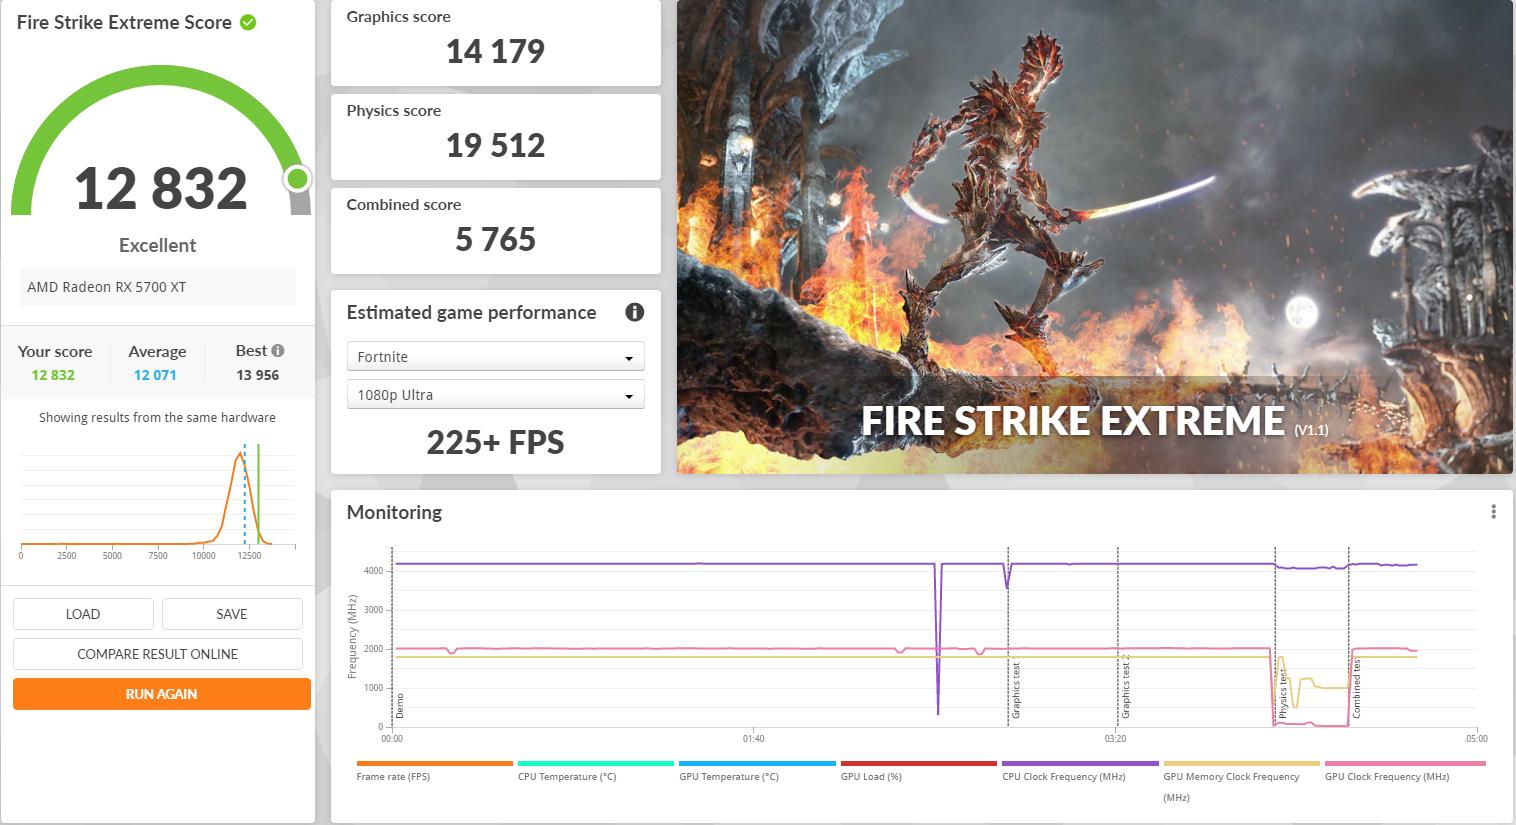This screenshot has width=1516, height=825.
Task: Open the Estimated game performance info tooltip
Action: pos(634,312)
